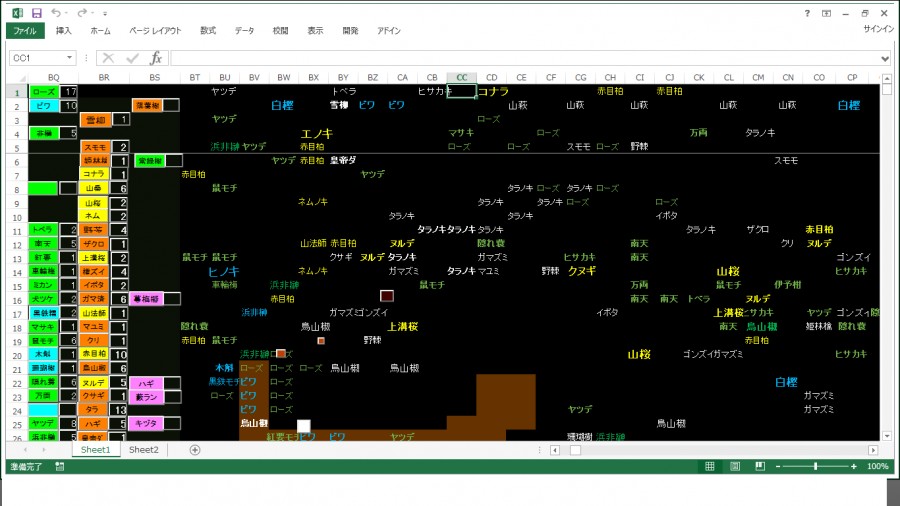The height and width of the screenshot is (506, 900).
Task: Select column CD header
Action: pyautogui.click(x=491, y=77)
